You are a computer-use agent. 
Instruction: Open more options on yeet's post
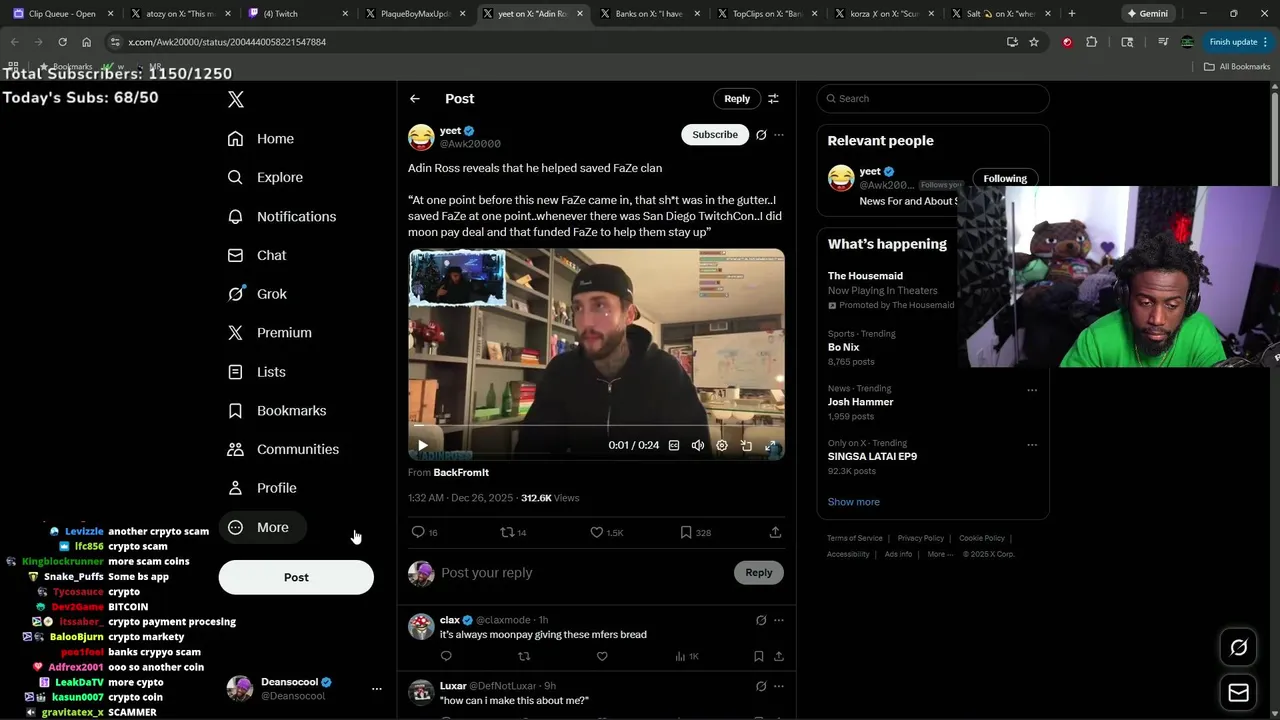(779, 135)
